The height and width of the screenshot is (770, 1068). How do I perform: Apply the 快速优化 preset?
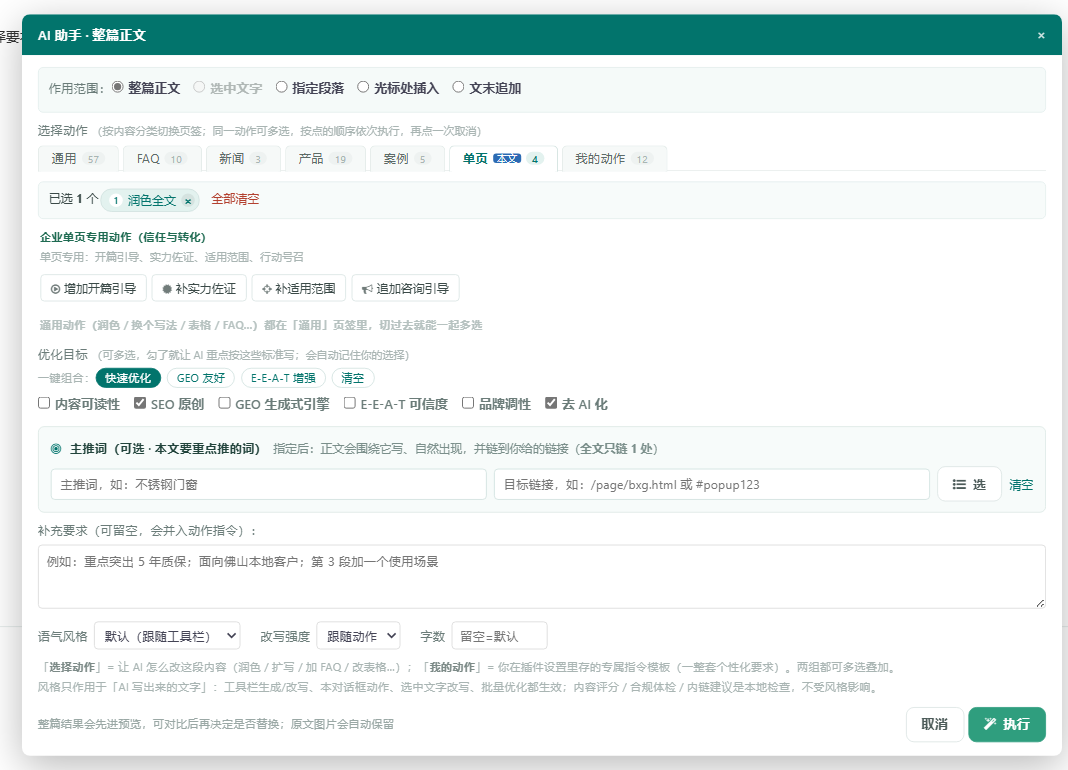pyautogui.click(x=128, y=378)
